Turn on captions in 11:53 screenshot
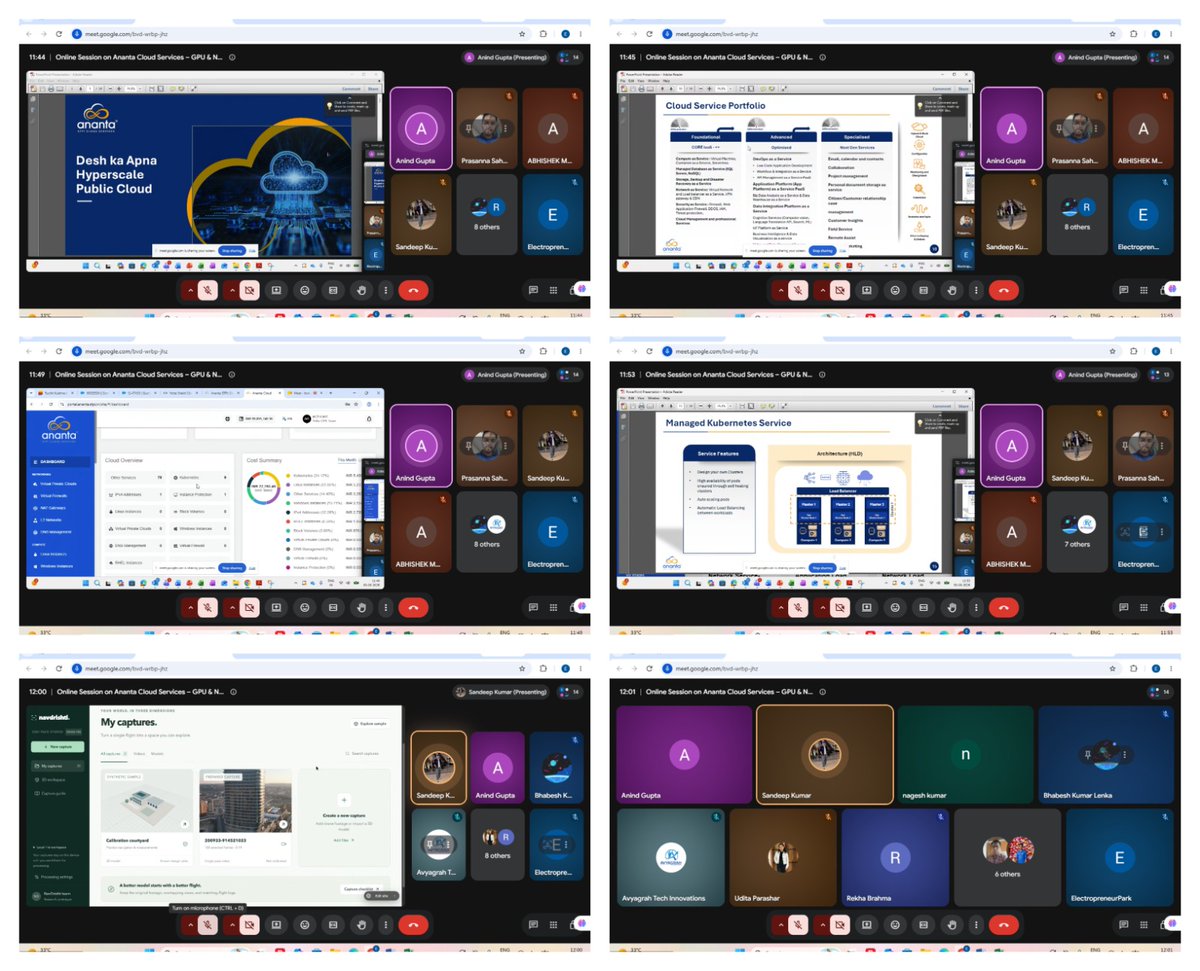This screenshot has height=971, width=1200. [923, 608]
